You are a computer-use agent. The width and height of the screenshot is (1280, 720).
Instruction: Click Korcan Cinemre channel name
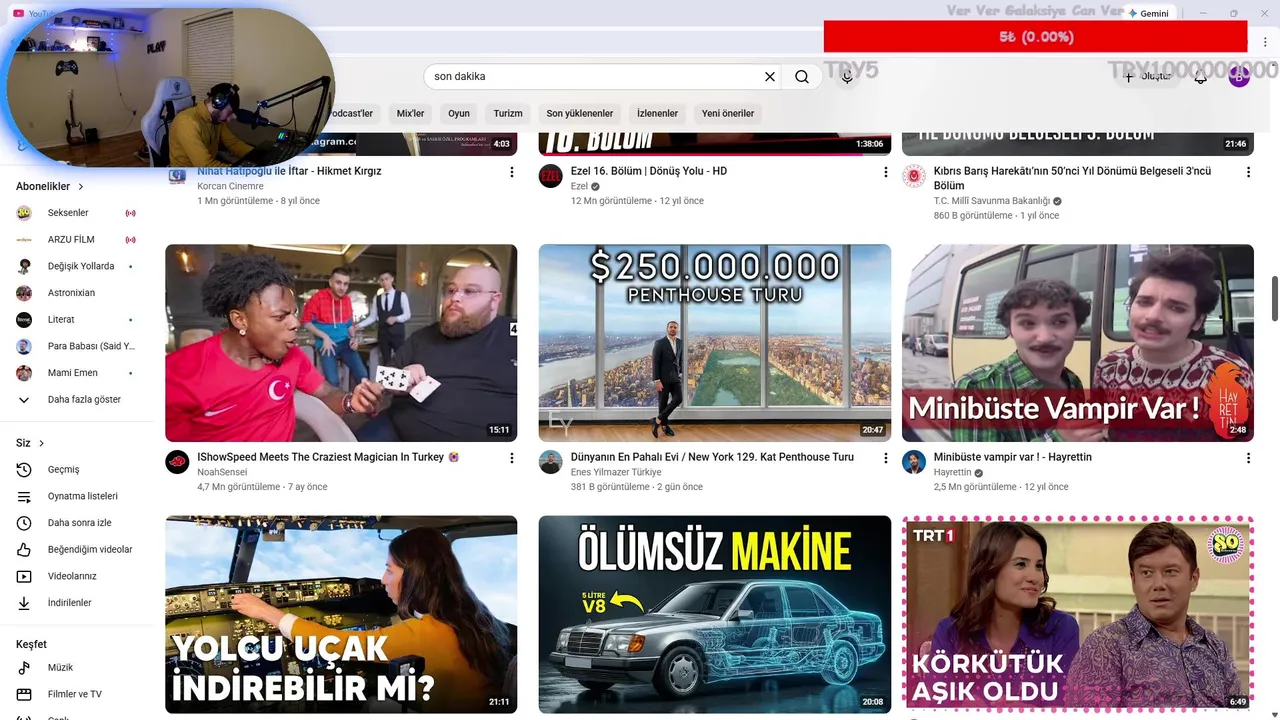pyautogui.click(x=230, y=186)
